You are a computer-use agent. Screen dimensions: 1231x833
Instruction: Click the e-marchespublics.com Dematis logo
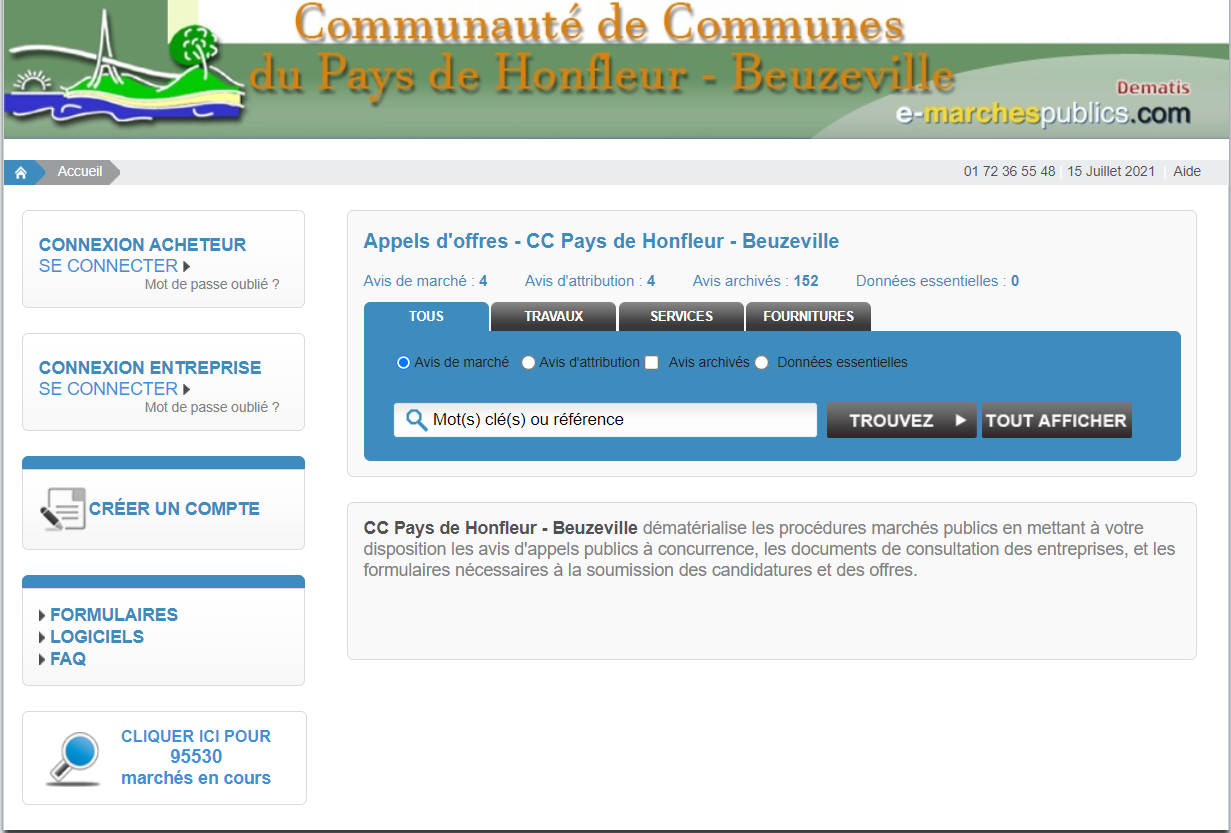pyautogui.click(x=1043, y=104)
